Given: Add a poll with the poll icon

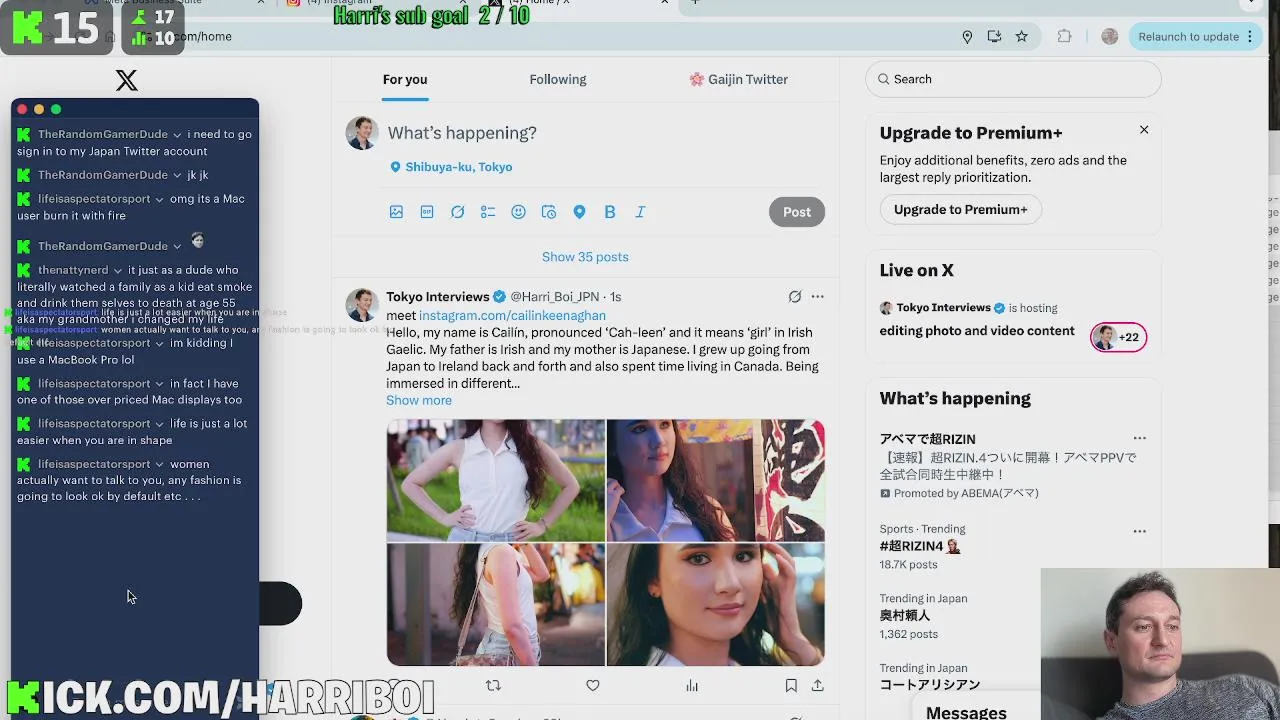Looking at the screenshot, I should click(x=488, y=212).
